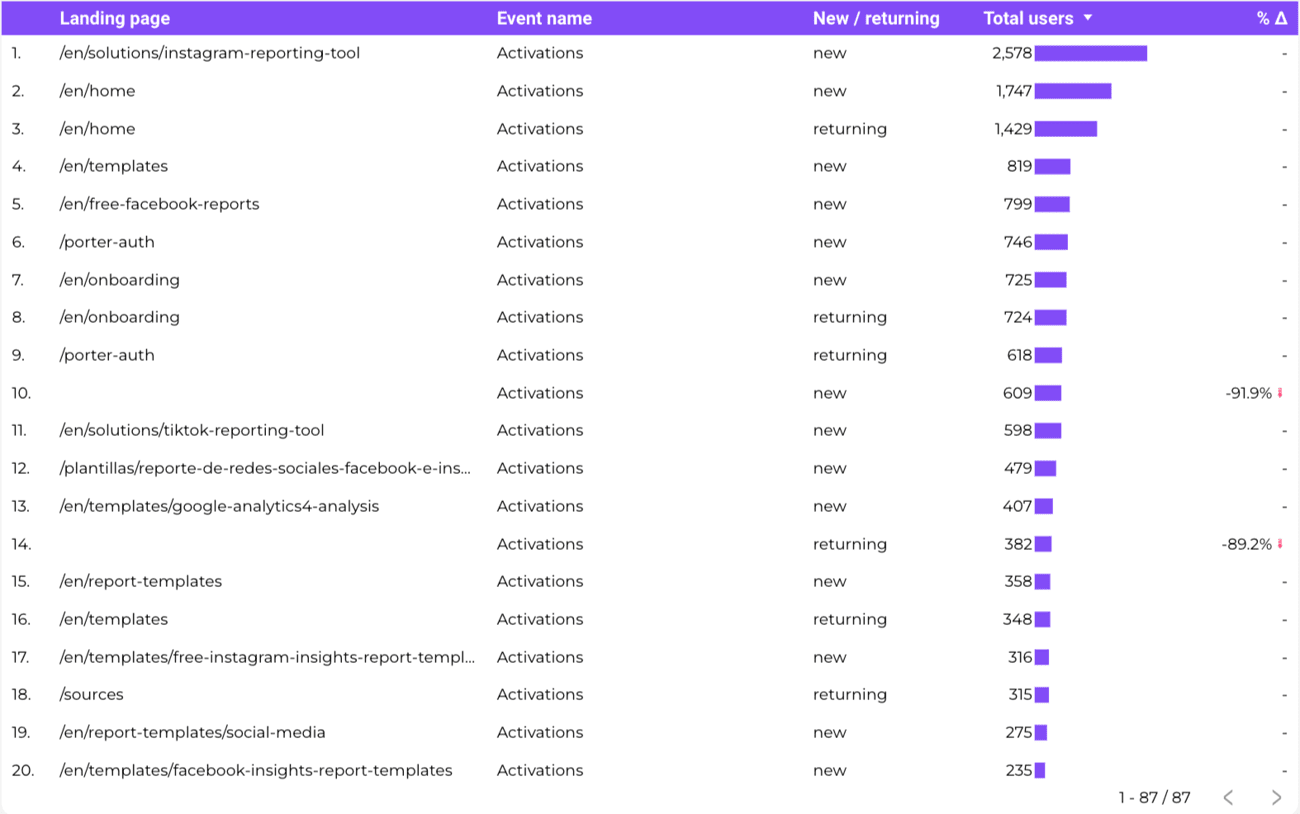Click the -91.9% delta value
Screen dimensions: 1300x814
pyautogui.click(x=1248, y=393)
